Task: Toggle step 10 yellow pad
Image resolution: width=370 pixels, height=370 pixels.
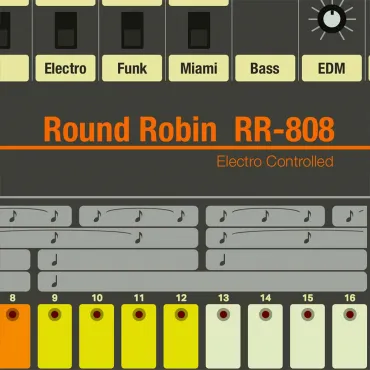Action: click(x=97, y=336)
